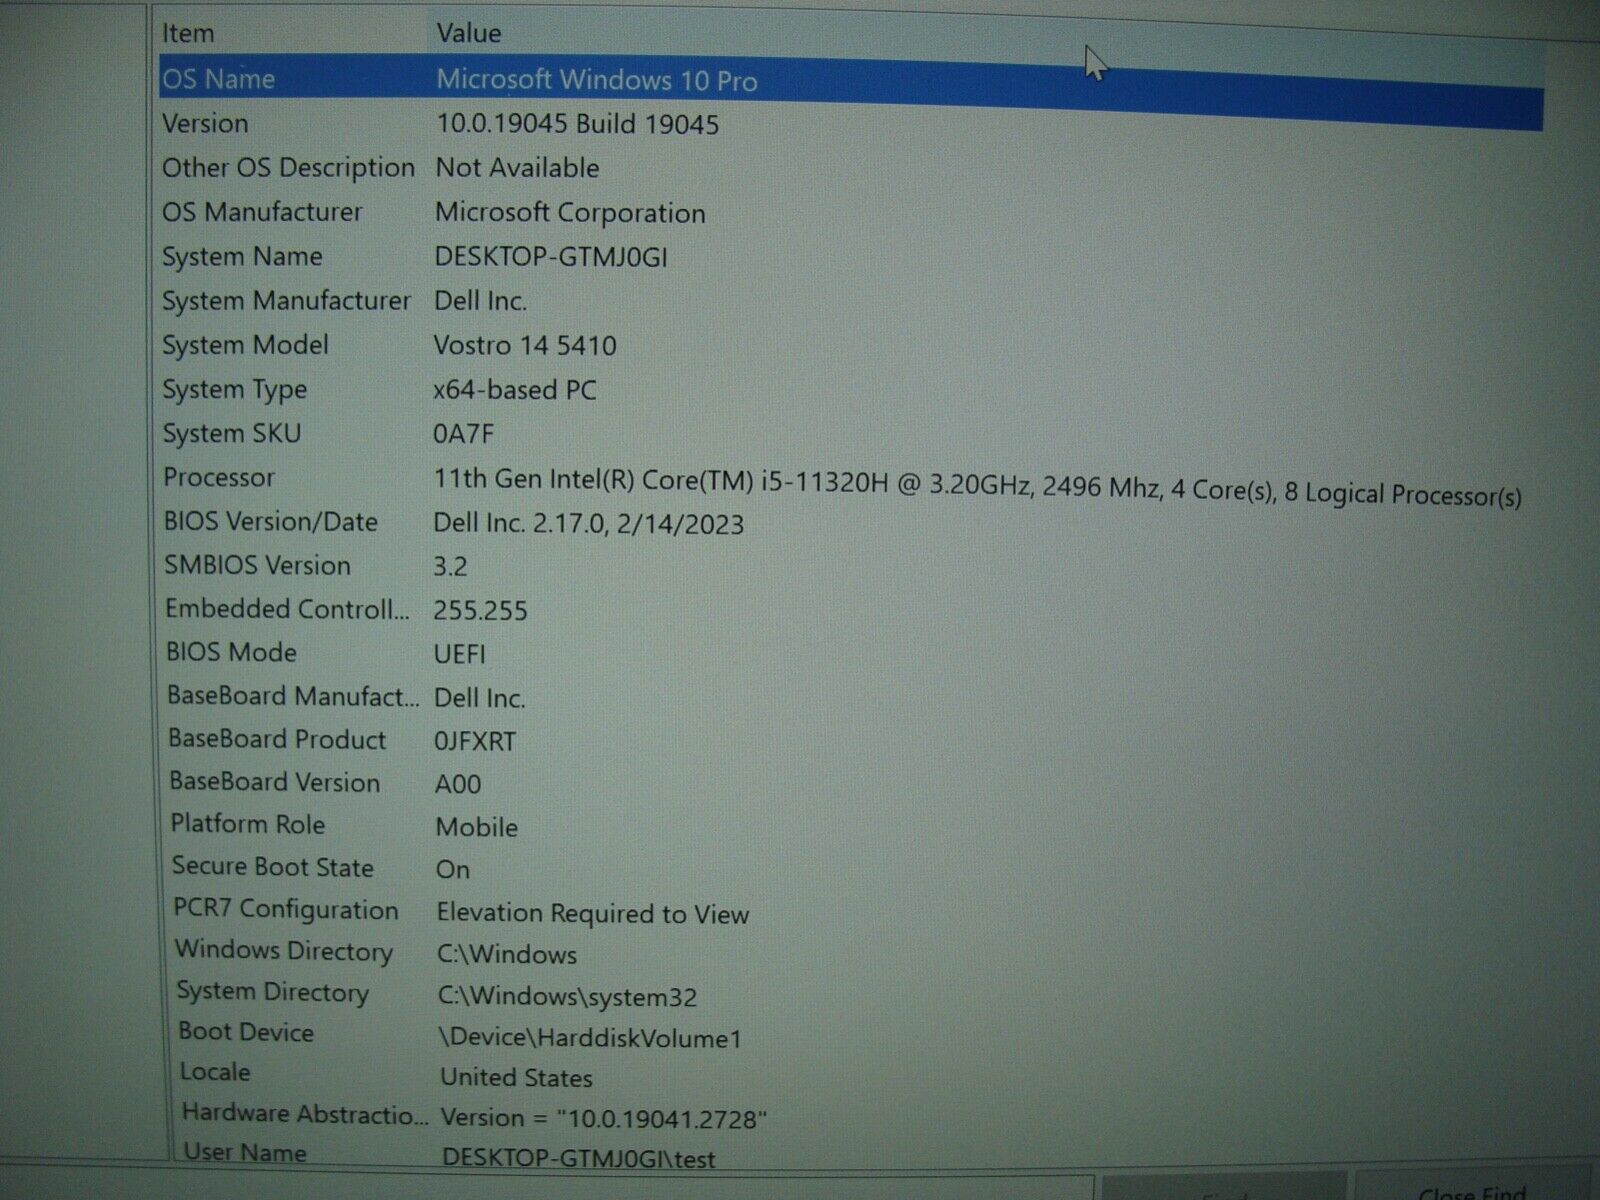Select the BIOS Version/Date row label
Viewport: 1600px width, 1200px height.
pyautogui.click(x=271, y=522)
